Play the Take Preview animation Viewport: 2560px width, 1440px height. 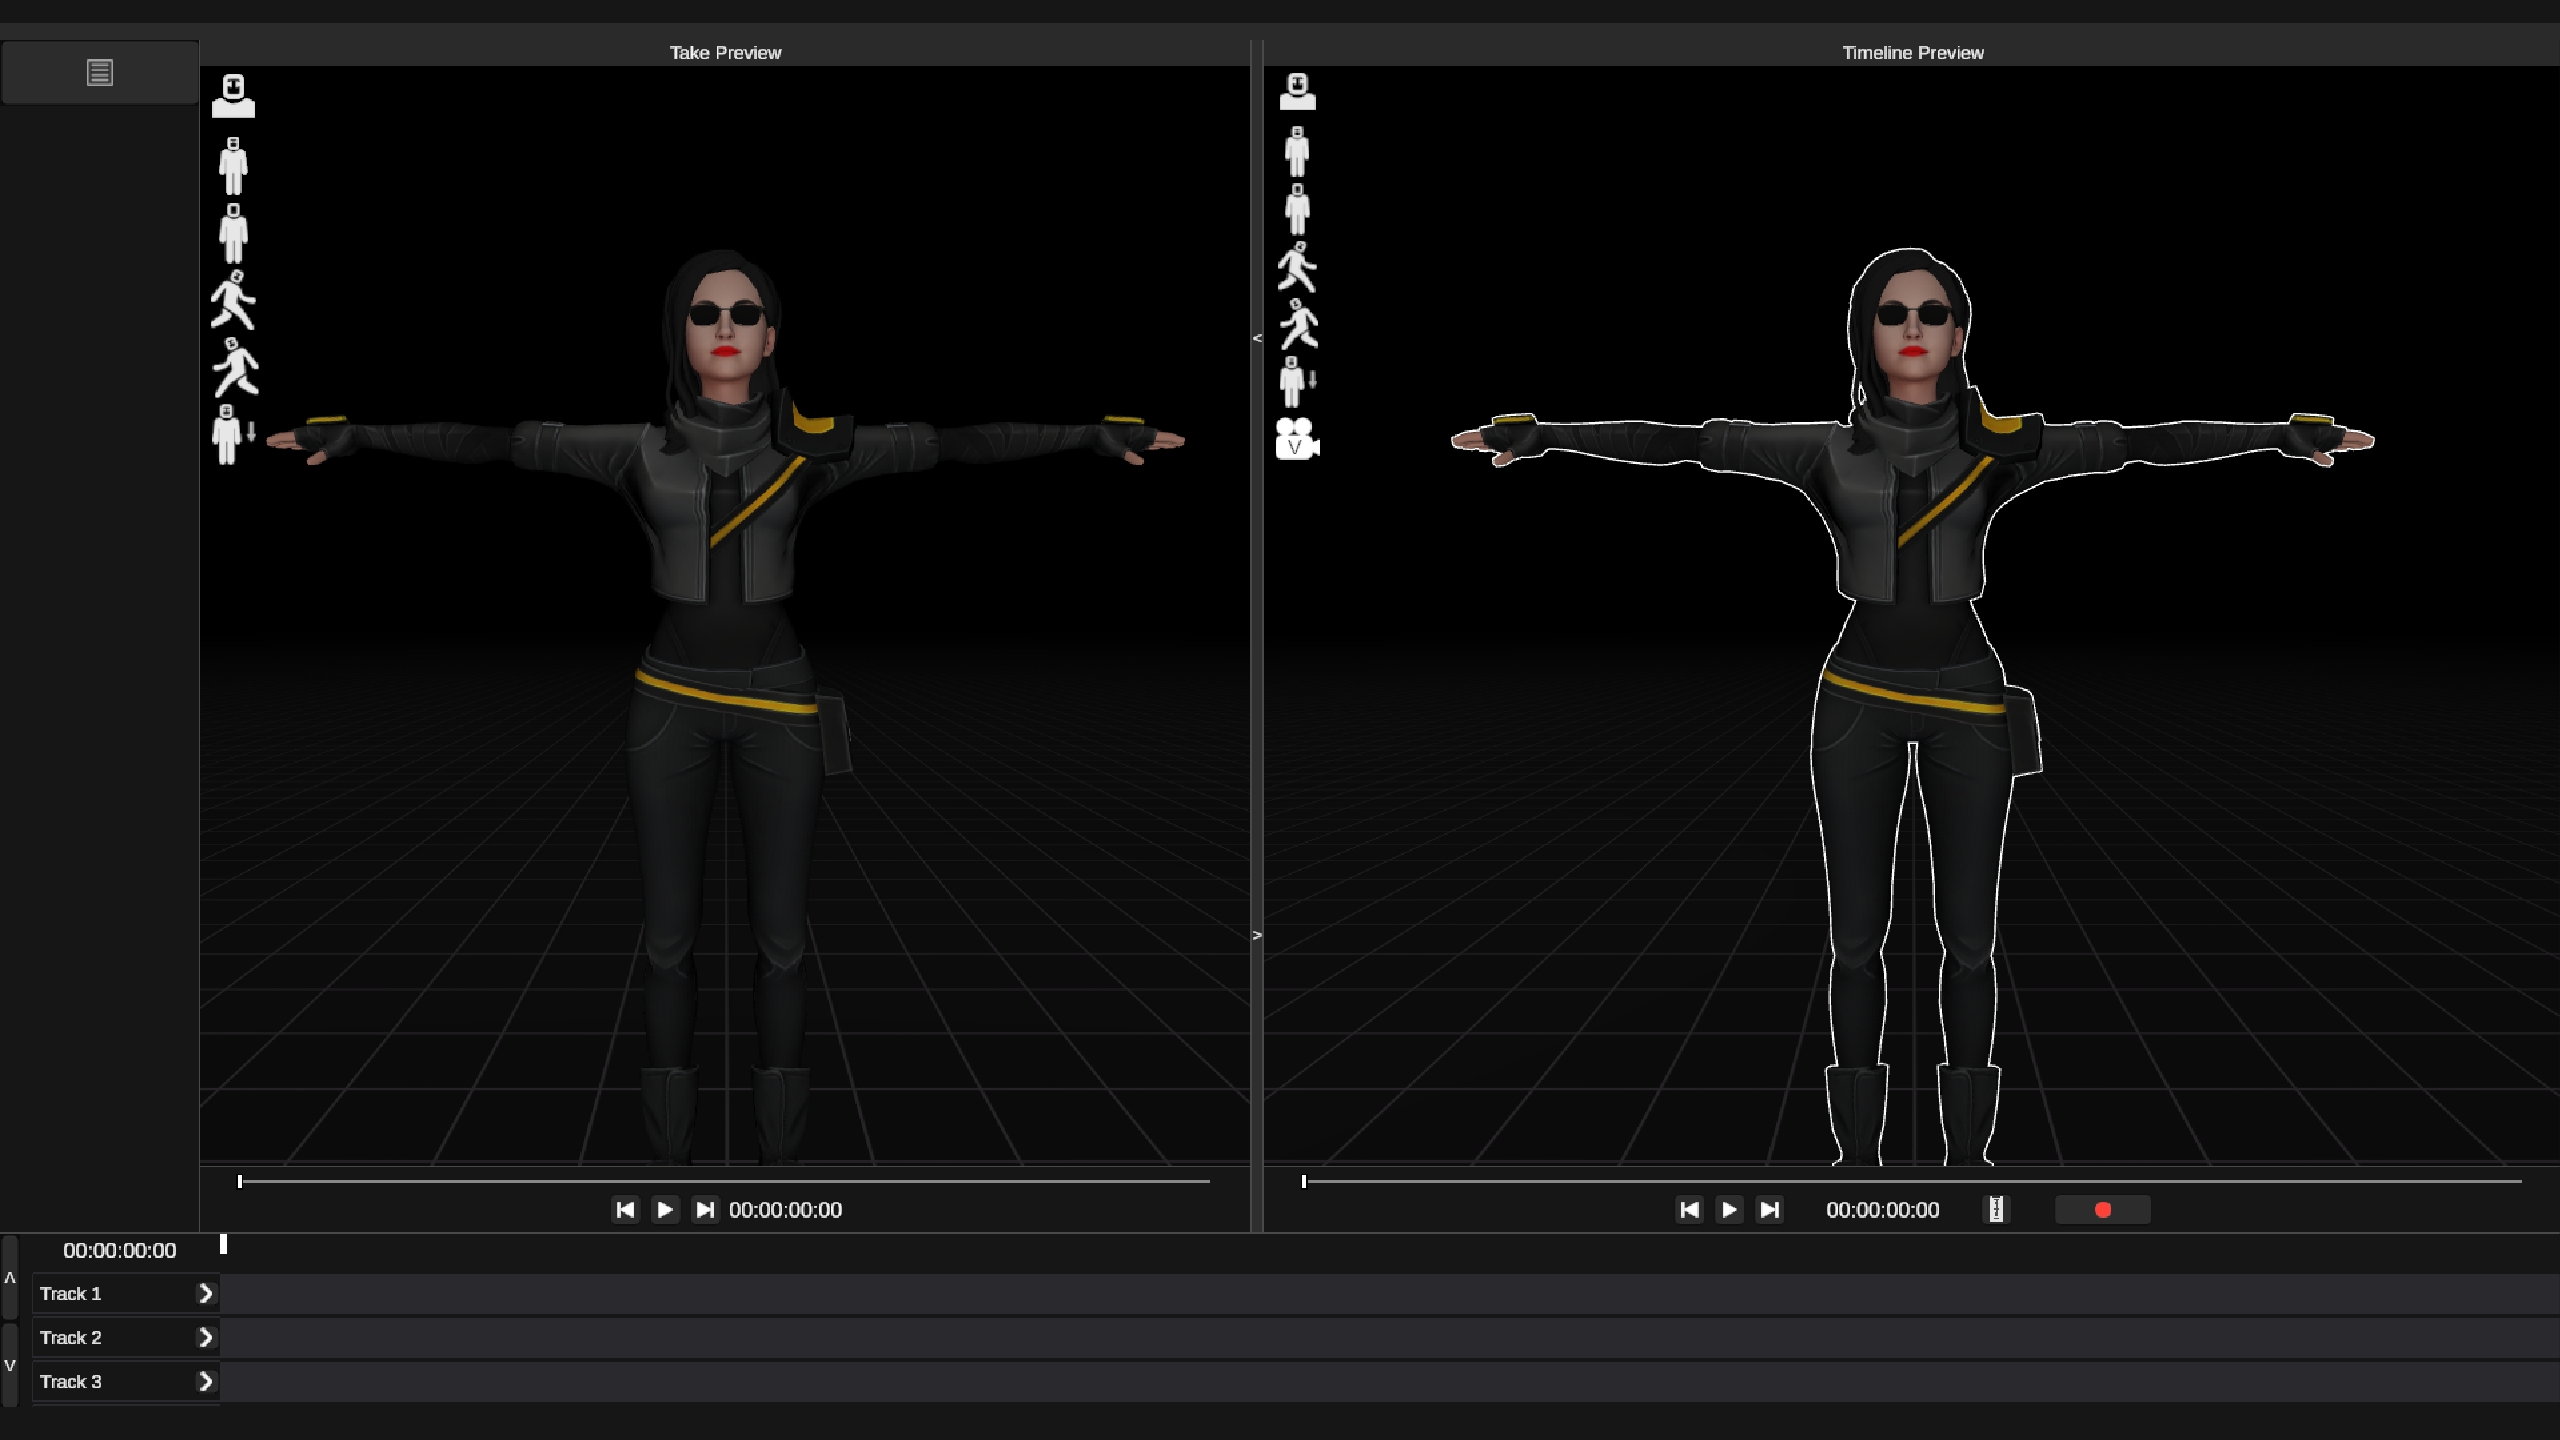pos(665,1210)
